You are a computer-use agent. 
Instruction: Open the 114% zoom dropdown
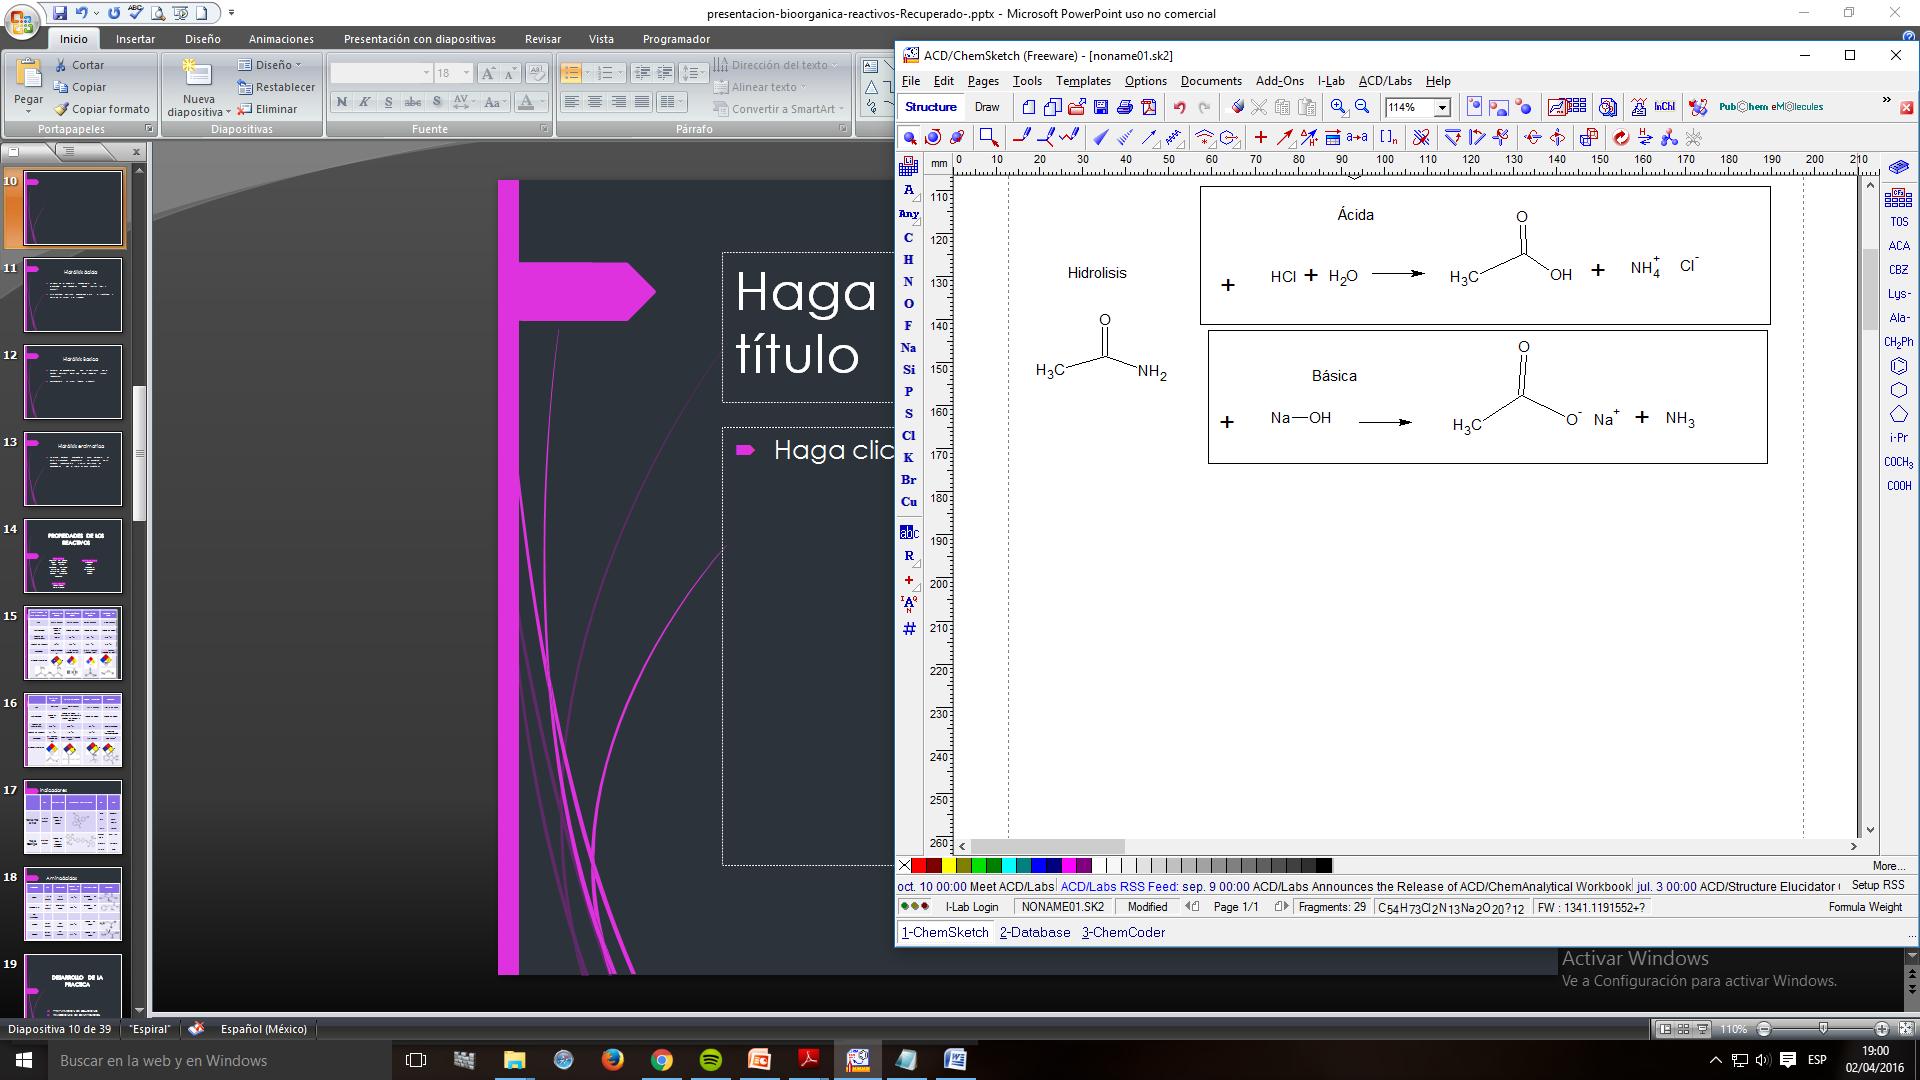click(1442, 107)
